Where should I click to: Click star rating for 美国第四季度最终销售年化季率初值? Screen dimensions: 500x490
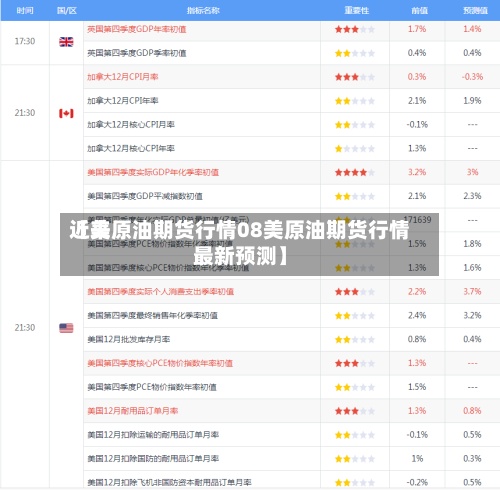point(355,316)
